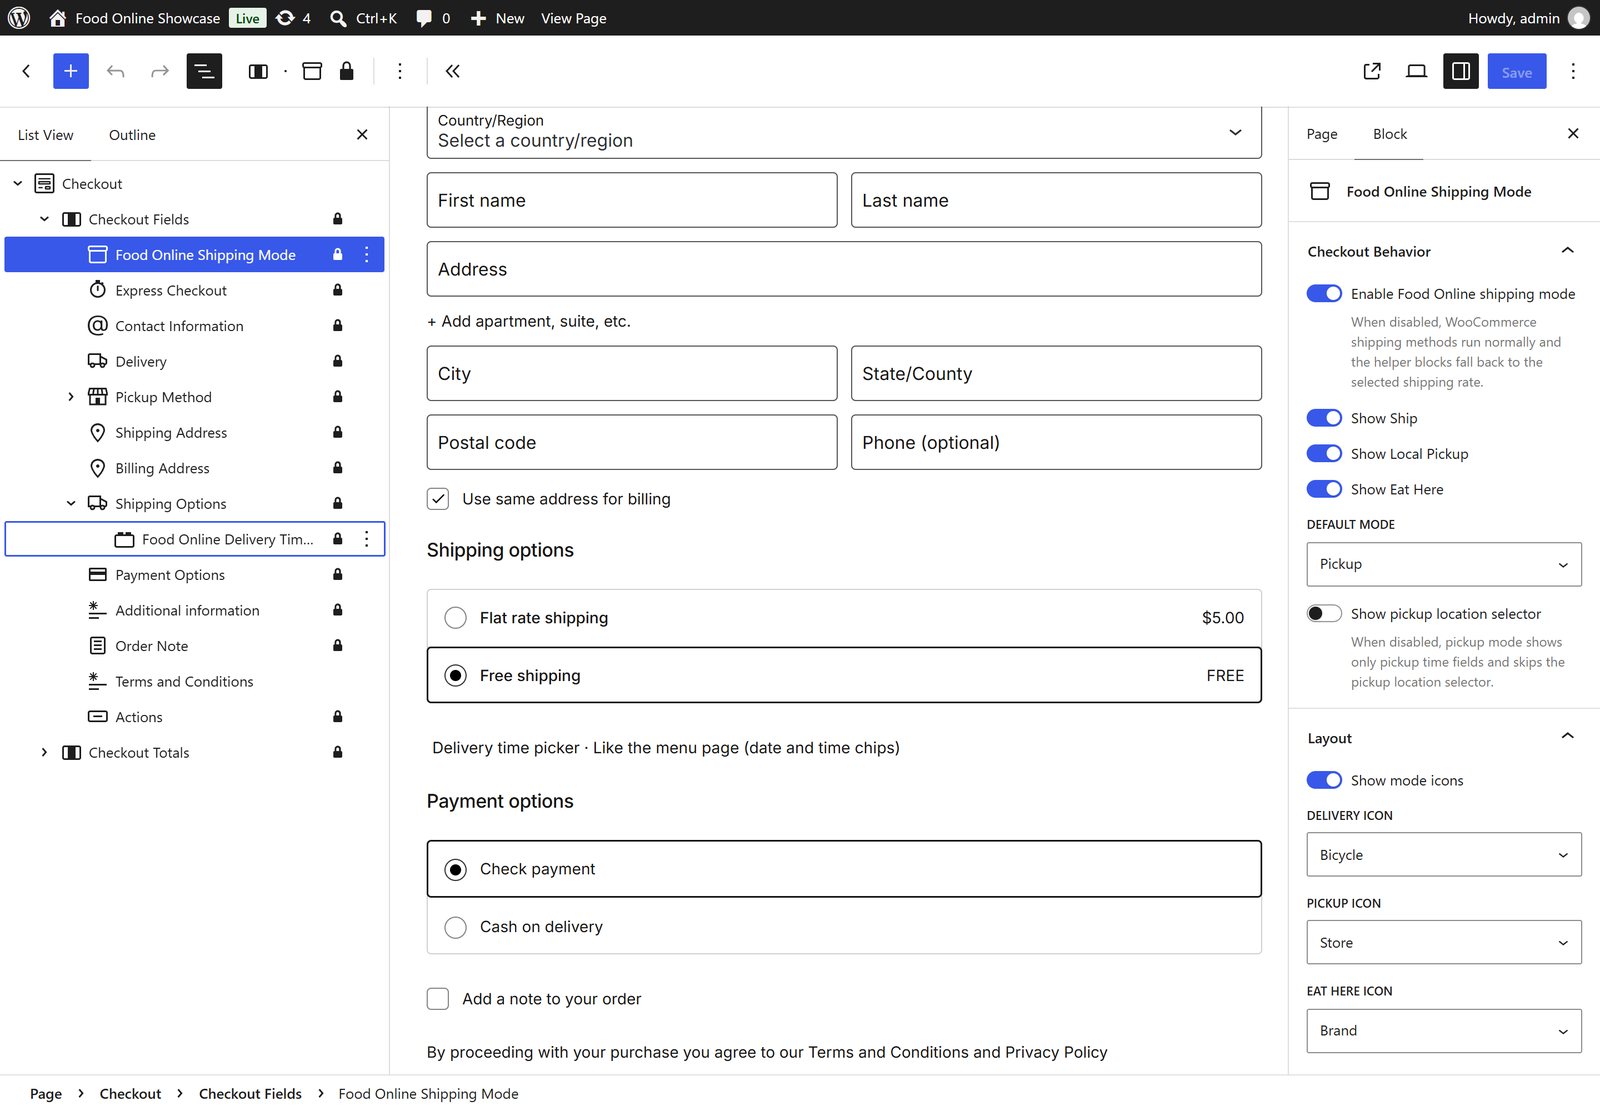This screenshot has height=1111, width=1600.
Task: Click the Save button
Action: click(1517, 71)
